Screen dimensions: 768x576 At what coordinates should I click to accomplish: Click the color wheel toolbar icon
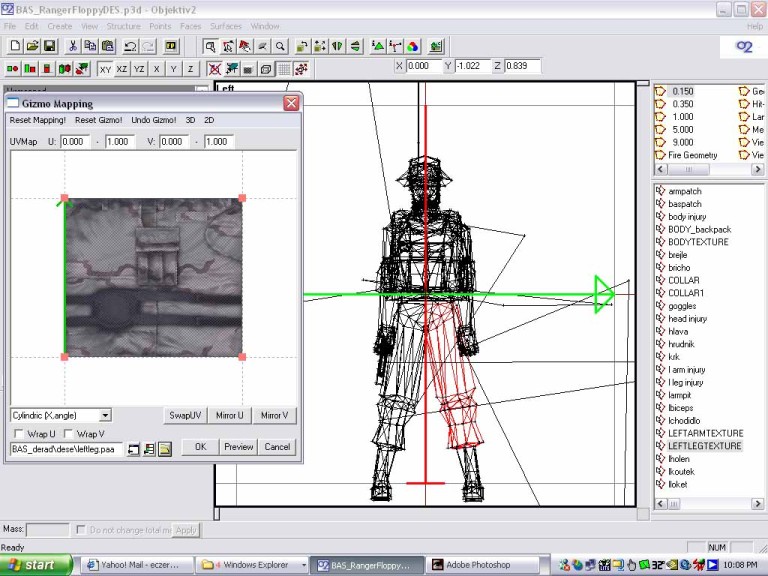[412, 46]
